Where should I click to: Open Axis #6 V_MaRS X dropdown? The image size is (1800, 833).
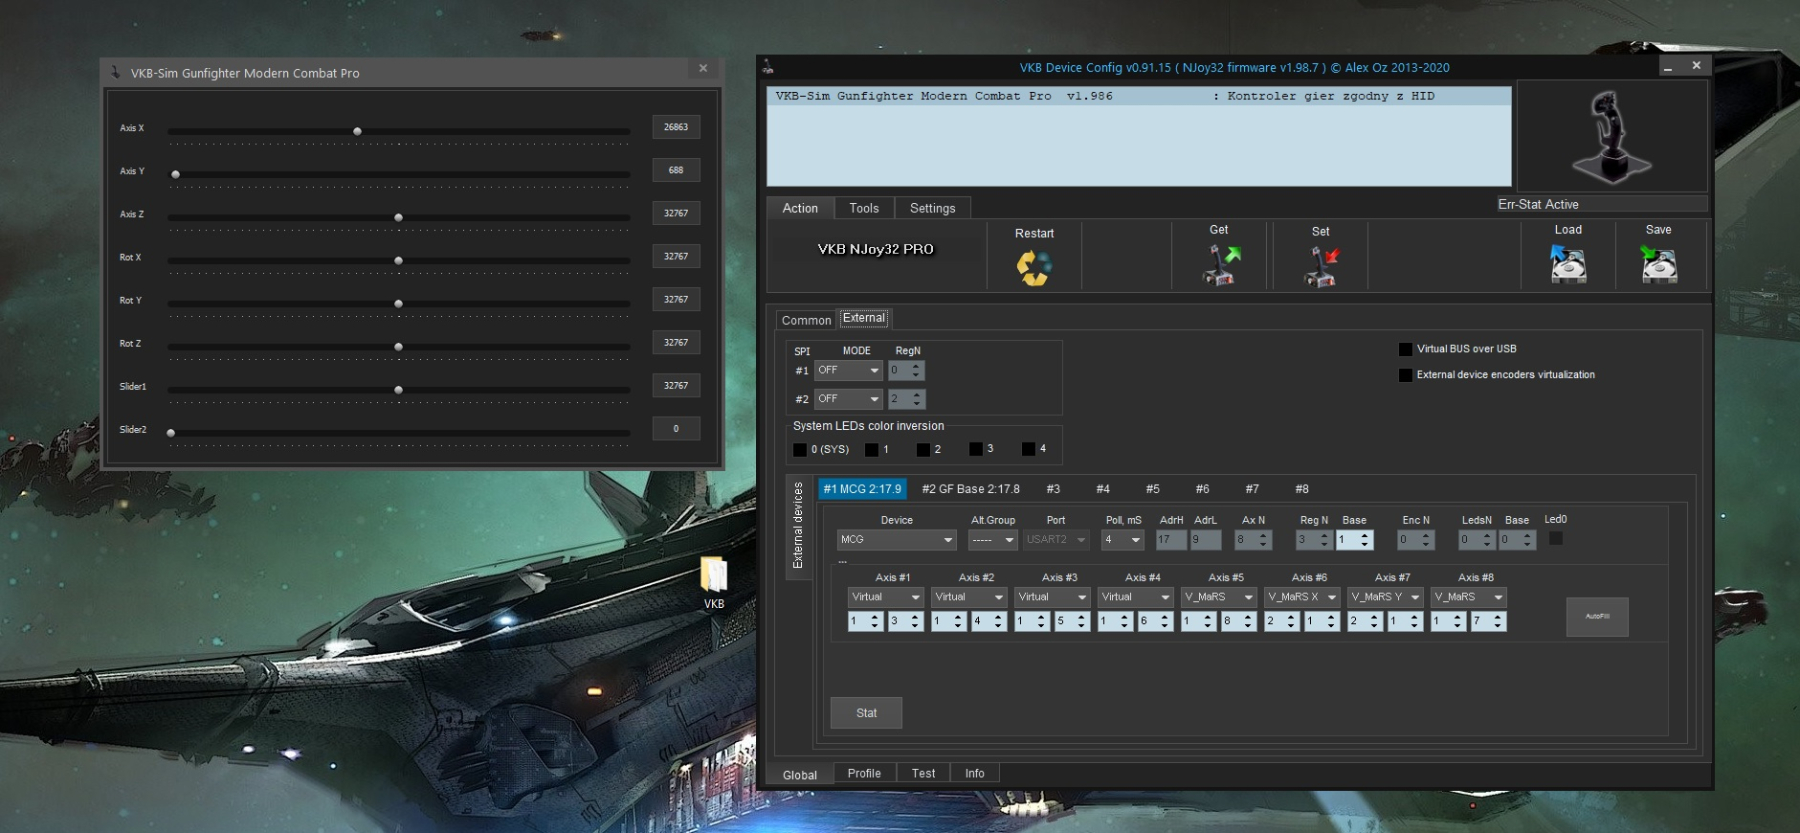click(x=1301, y=597)
